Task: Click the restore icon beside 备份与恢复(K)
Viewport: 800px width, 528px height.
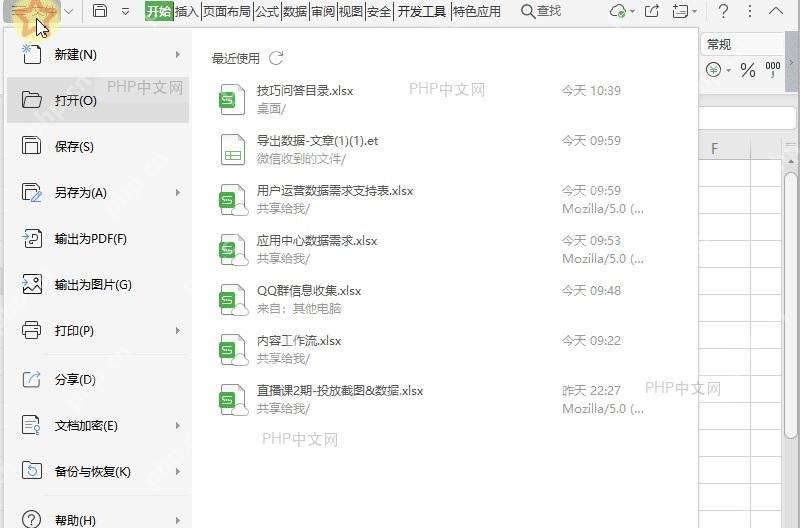Action: click(x=32, y=470)
